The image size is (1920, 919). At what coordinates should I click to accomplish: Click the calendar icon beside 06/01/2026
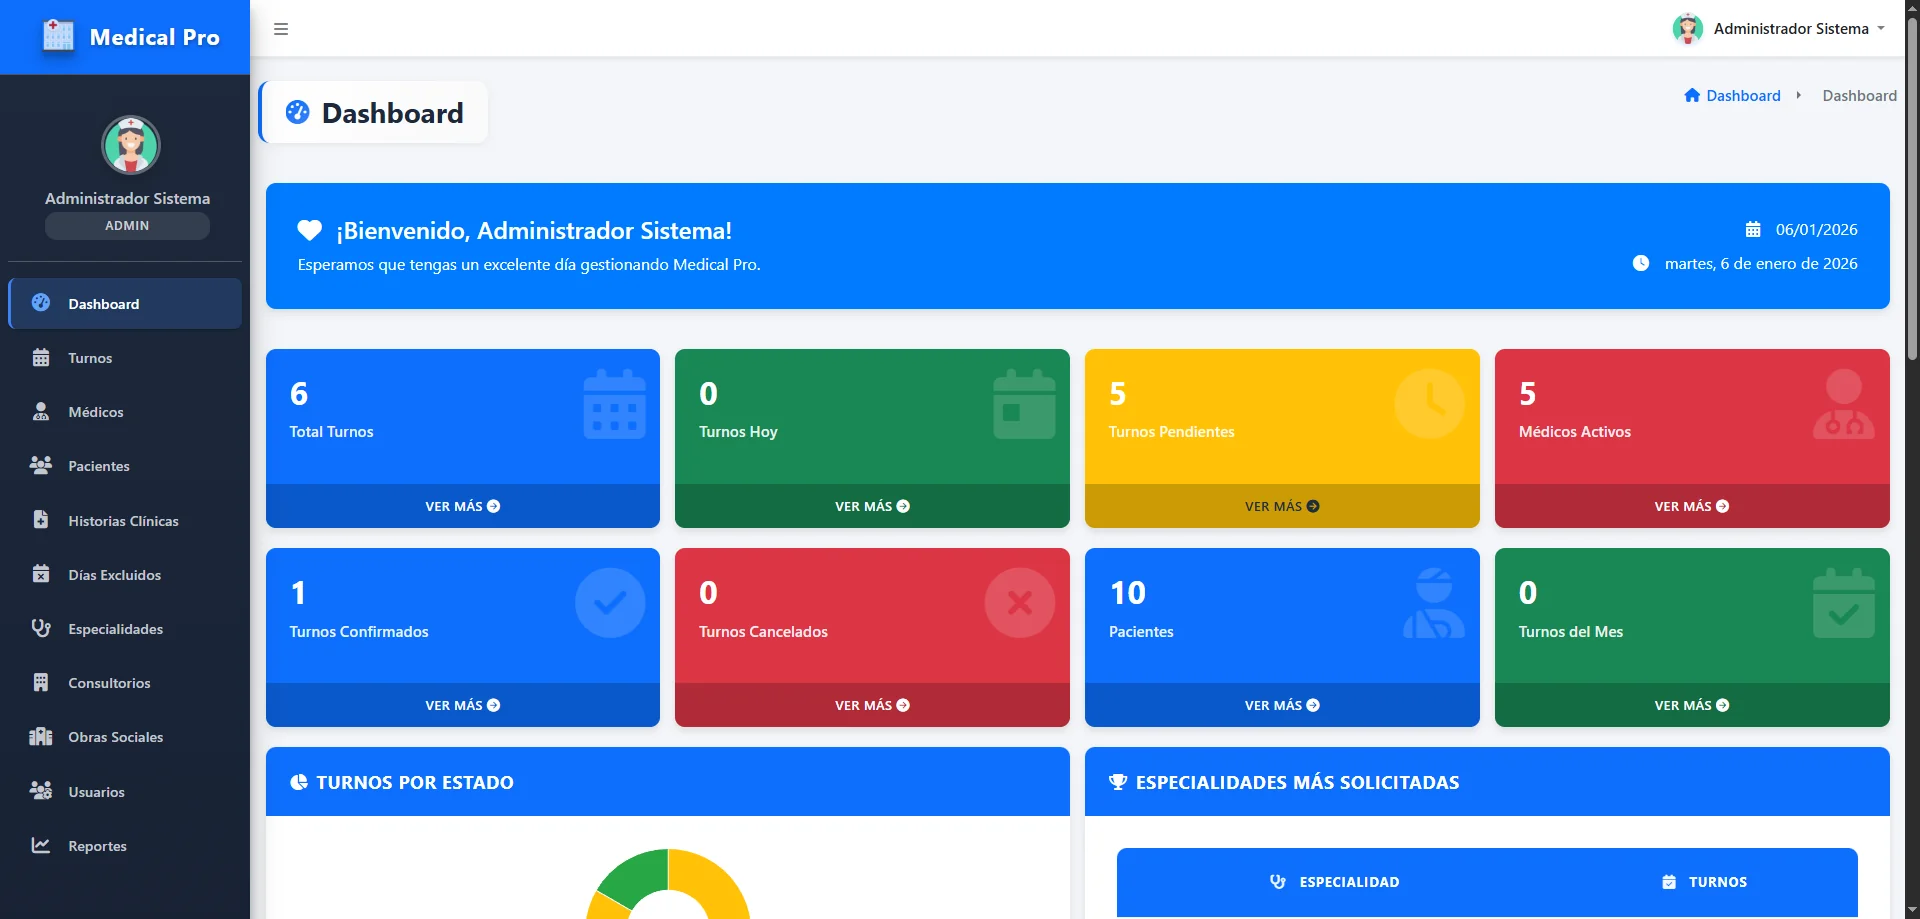click(x=1753, y=230)
